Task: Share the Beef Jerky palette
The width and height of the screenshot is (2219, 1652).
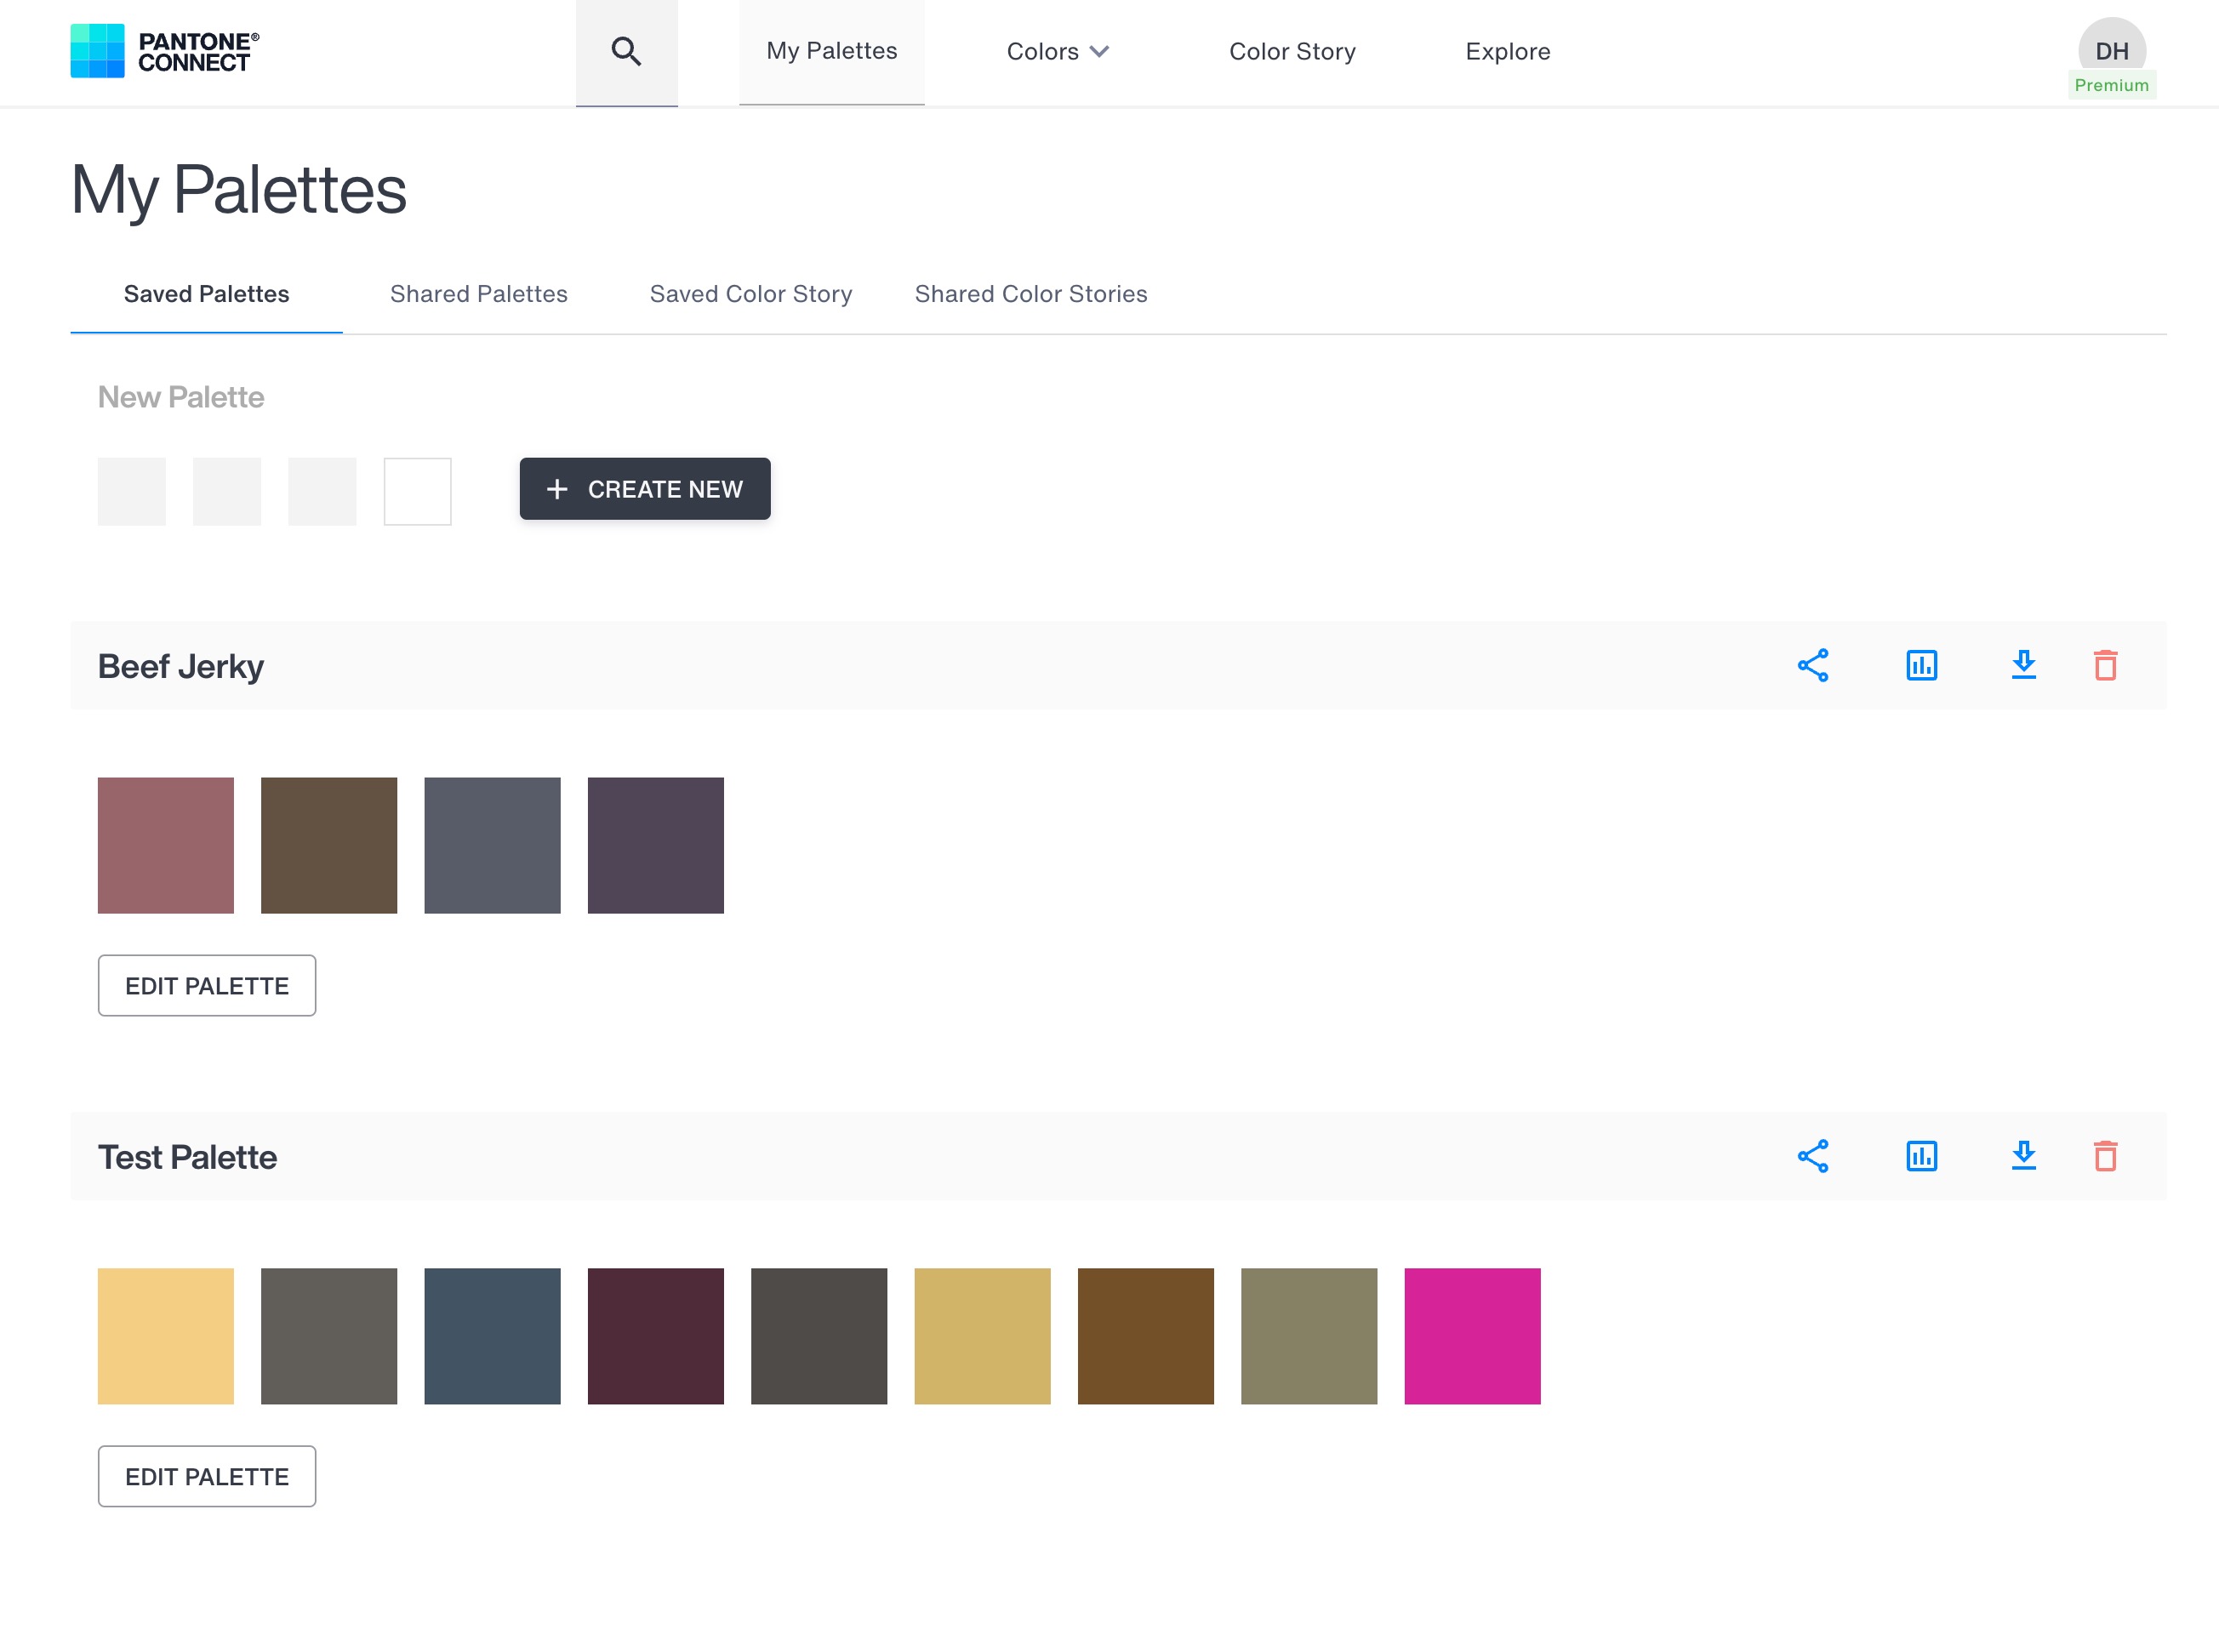Action: tap(1813, 665)
